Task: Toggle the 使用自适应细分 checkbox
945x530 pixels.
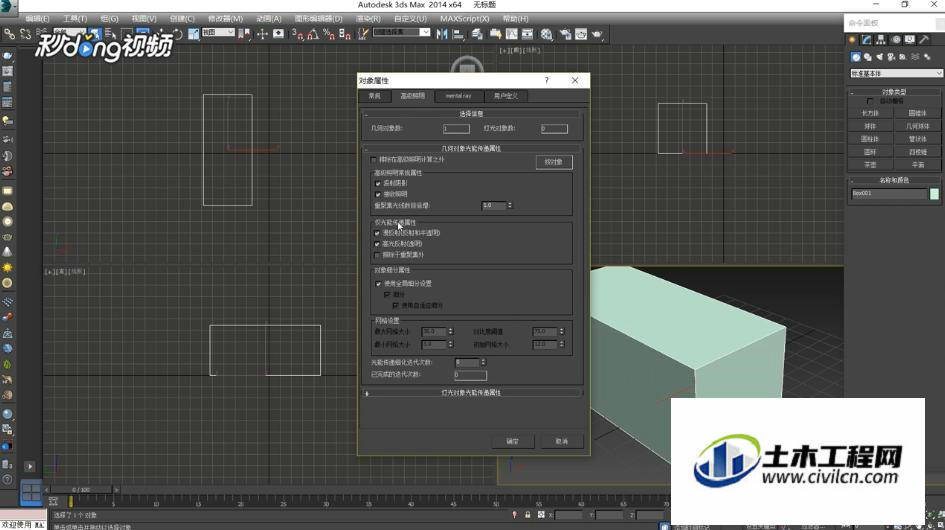Action: (x=395, y=306)
